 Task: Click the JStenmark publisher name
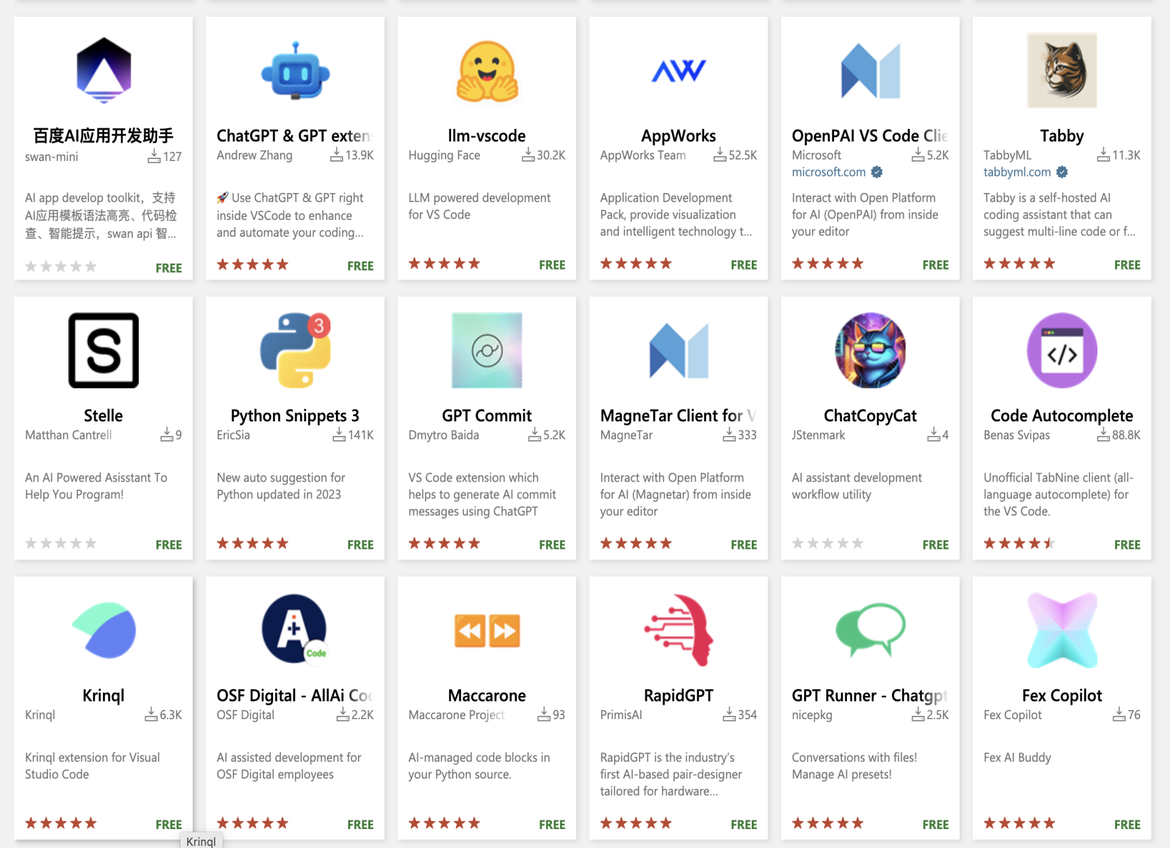819,435
